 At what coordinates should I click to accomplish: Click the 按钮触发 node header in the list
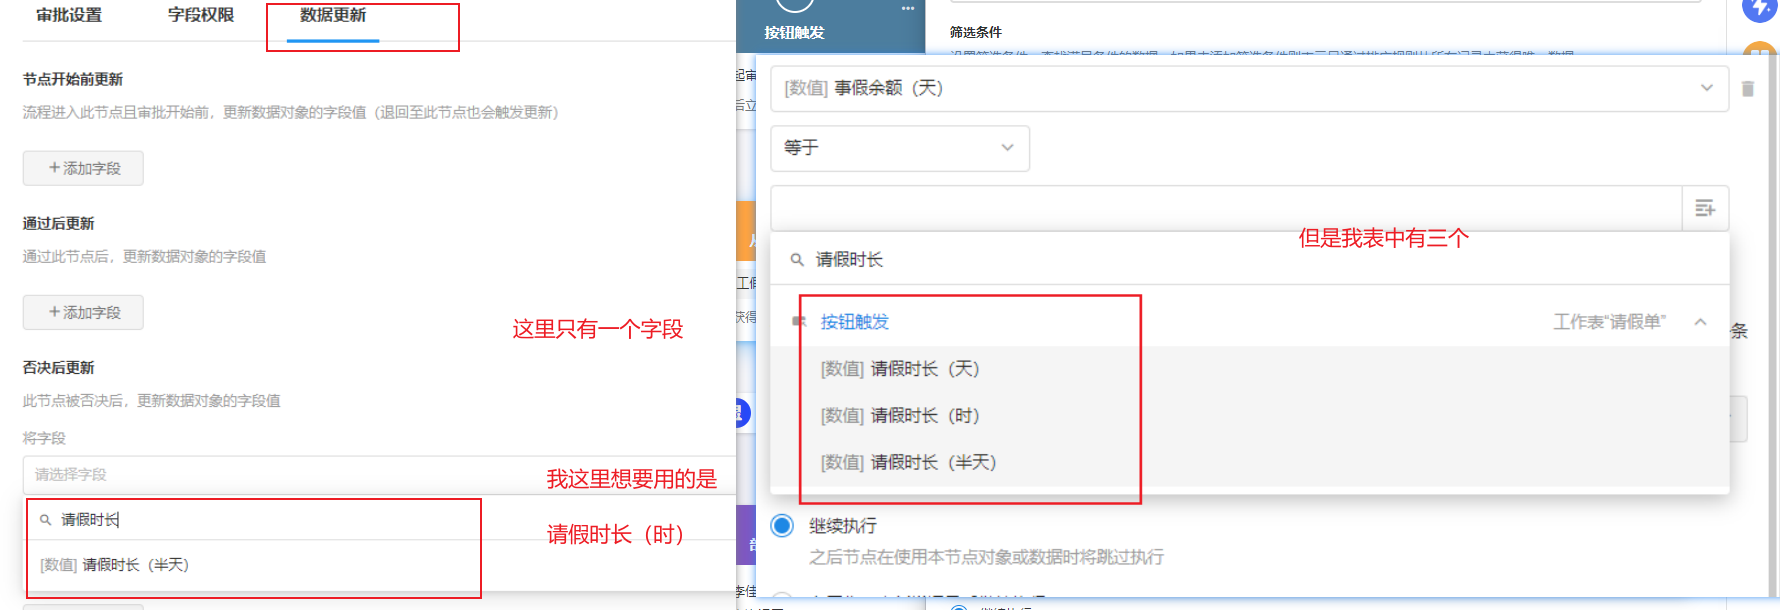pos(854,322)
